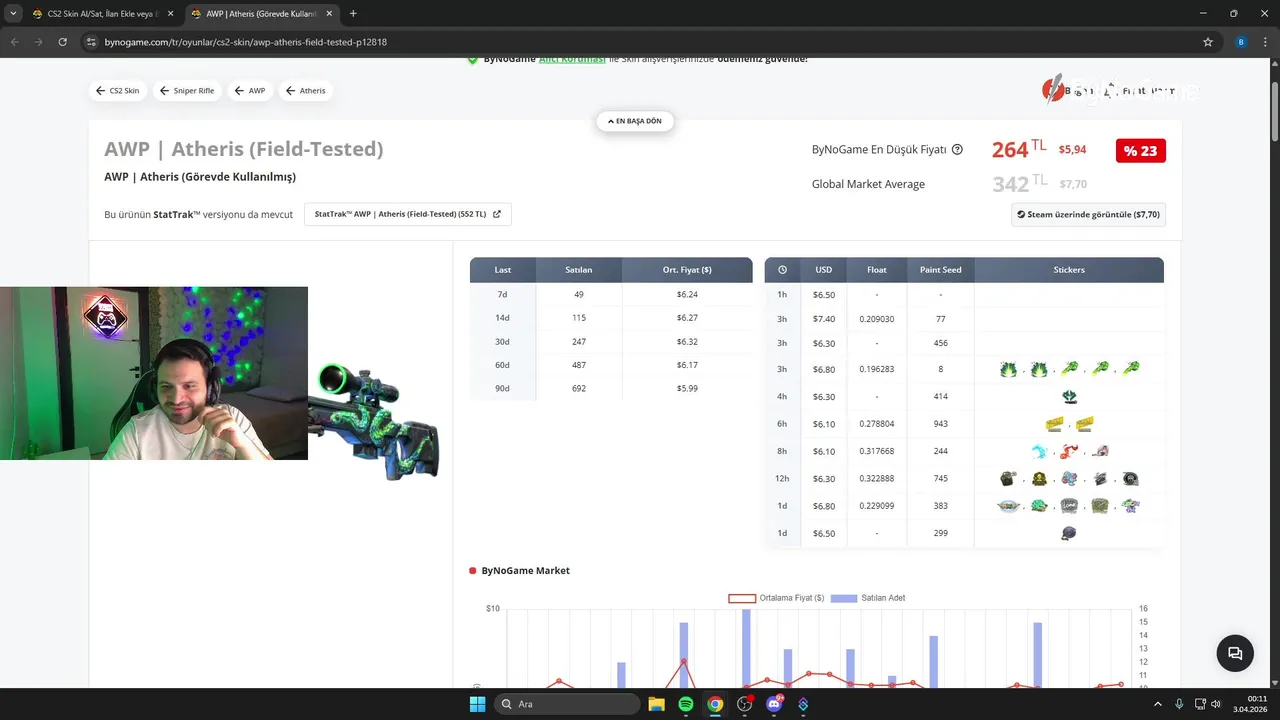The height and width of the screenshot is (720, 1280).
Task: Go to the Atheris breadcrumb
Action: [306, 90]
